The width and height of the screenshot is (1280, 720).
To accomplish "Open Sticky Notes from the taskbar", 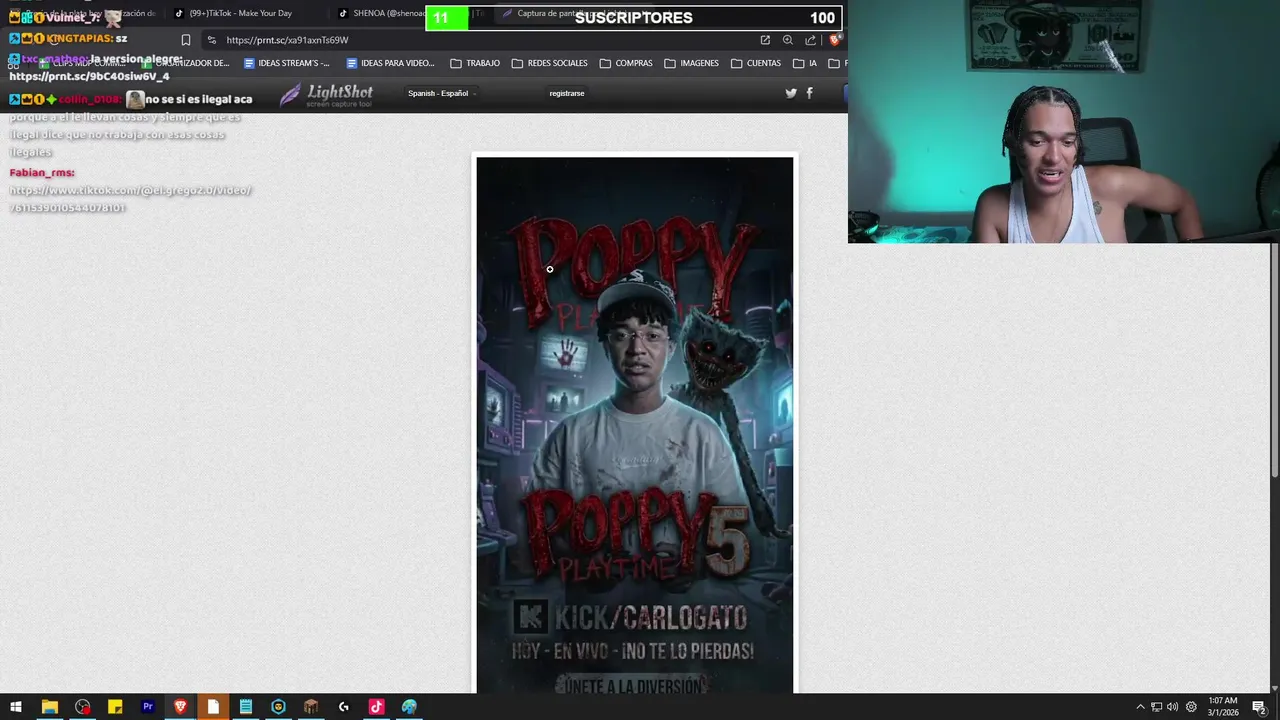I will [x=115, y=707].
